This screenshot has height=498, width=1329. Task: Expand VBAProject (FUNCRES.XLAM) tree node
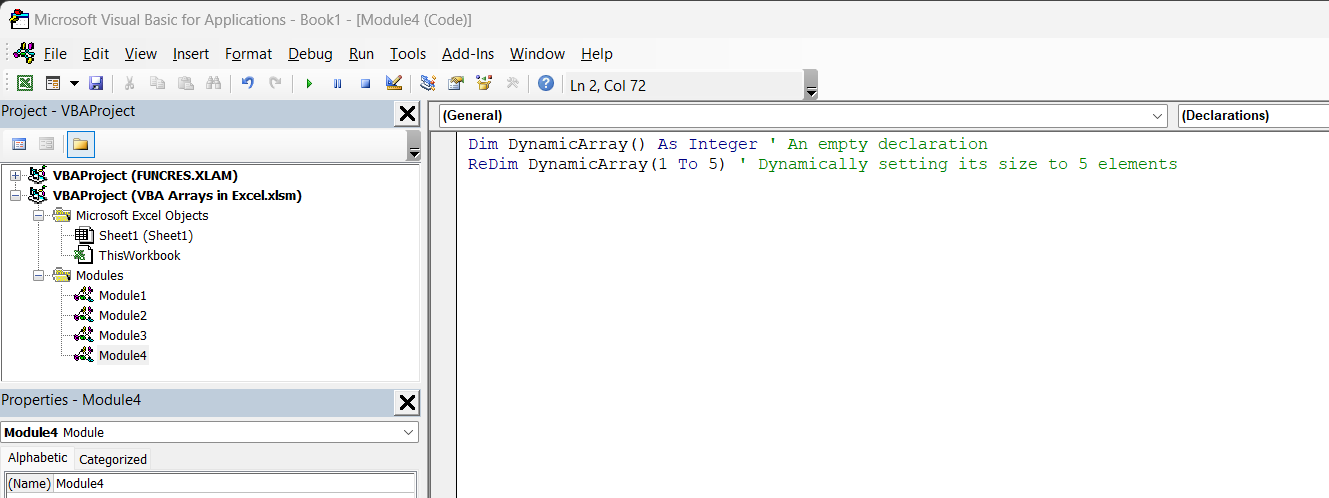15,176
